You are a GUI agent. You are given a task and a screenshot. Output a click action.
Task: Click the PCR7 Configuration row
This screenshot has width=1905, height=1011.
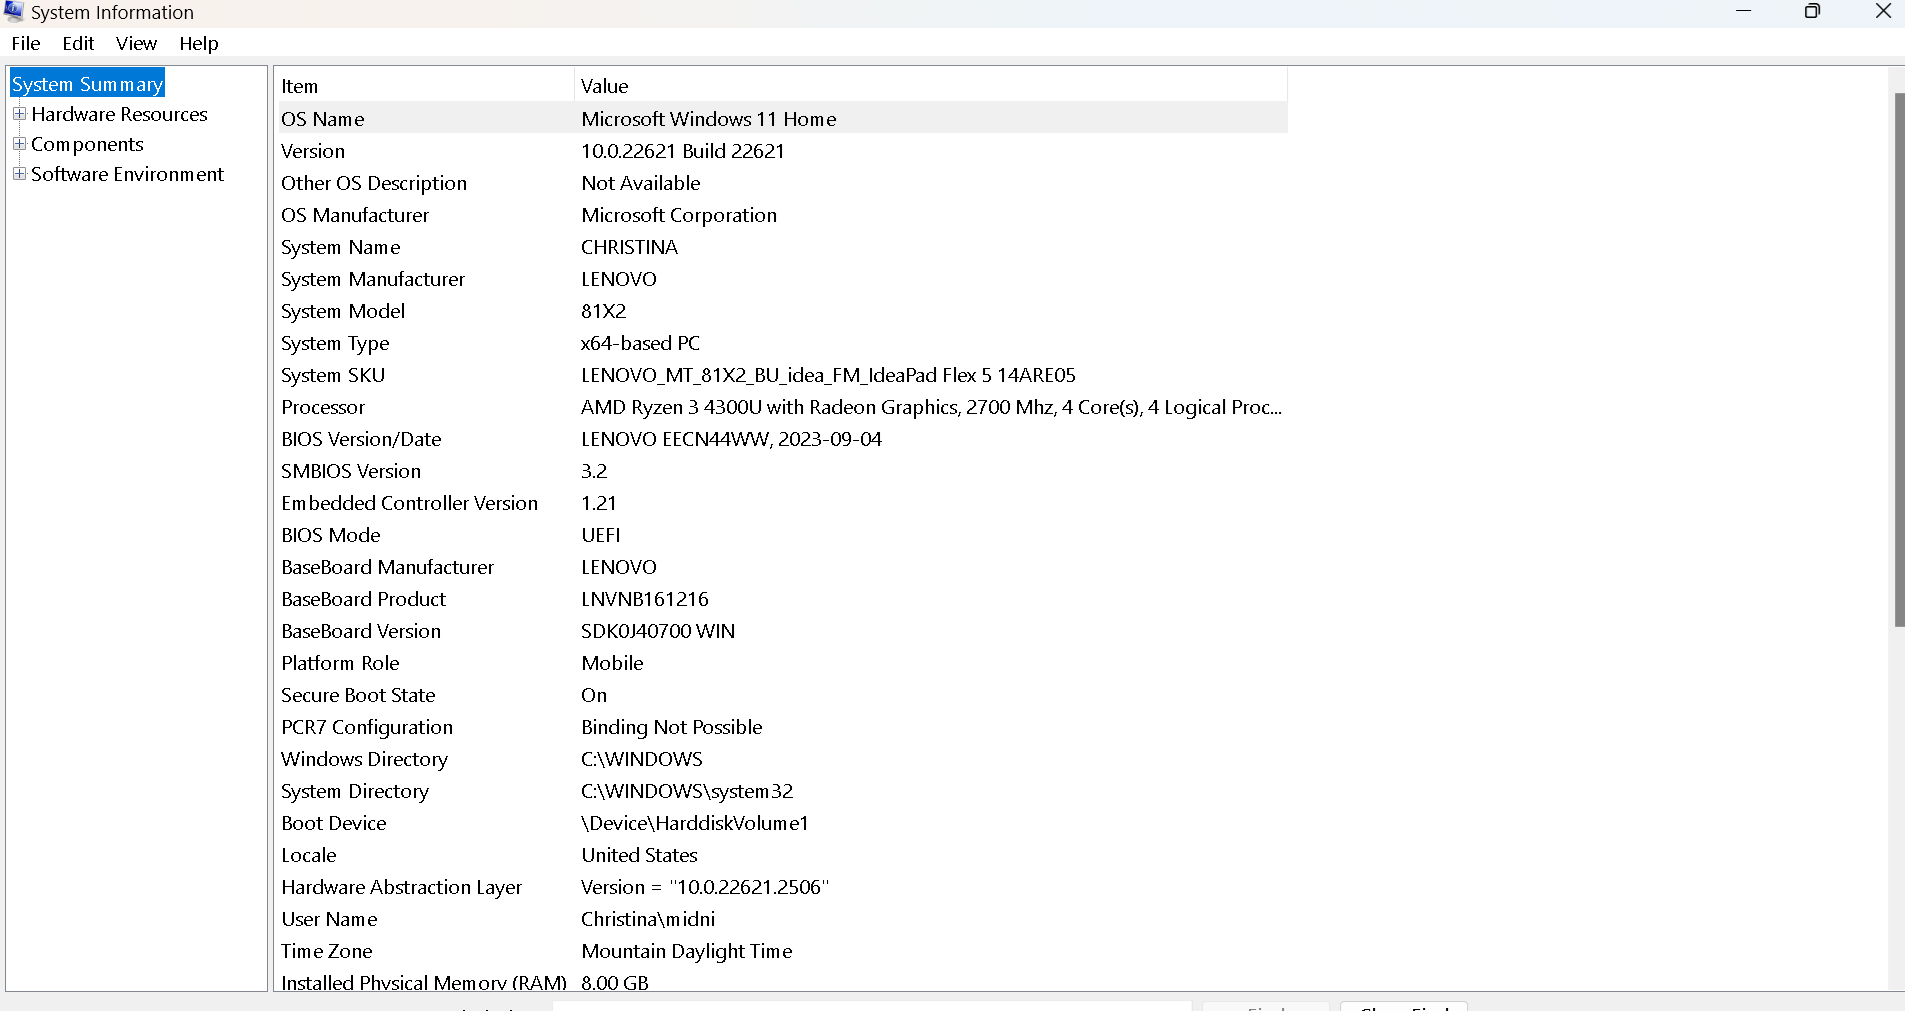pyautogui.click(x=781, y=727)
